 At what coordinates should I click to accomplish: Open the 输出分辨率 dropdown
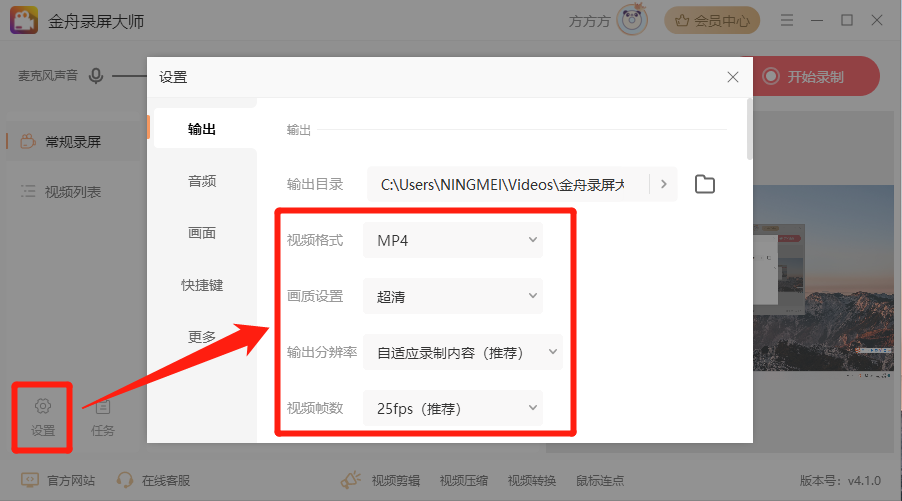tap(463, 352)
